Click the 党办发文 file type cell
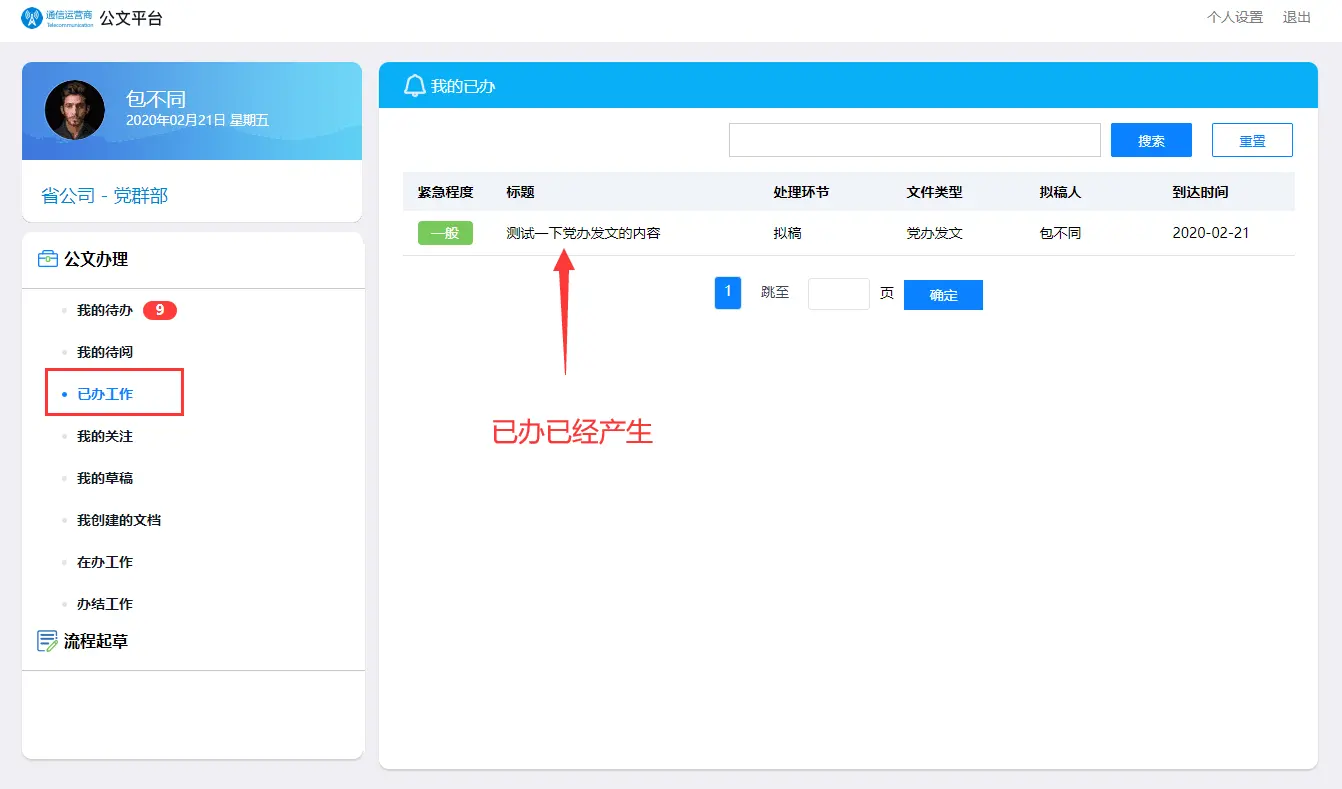This screenshot has width=1342, height=789. (x=934, y=233)
